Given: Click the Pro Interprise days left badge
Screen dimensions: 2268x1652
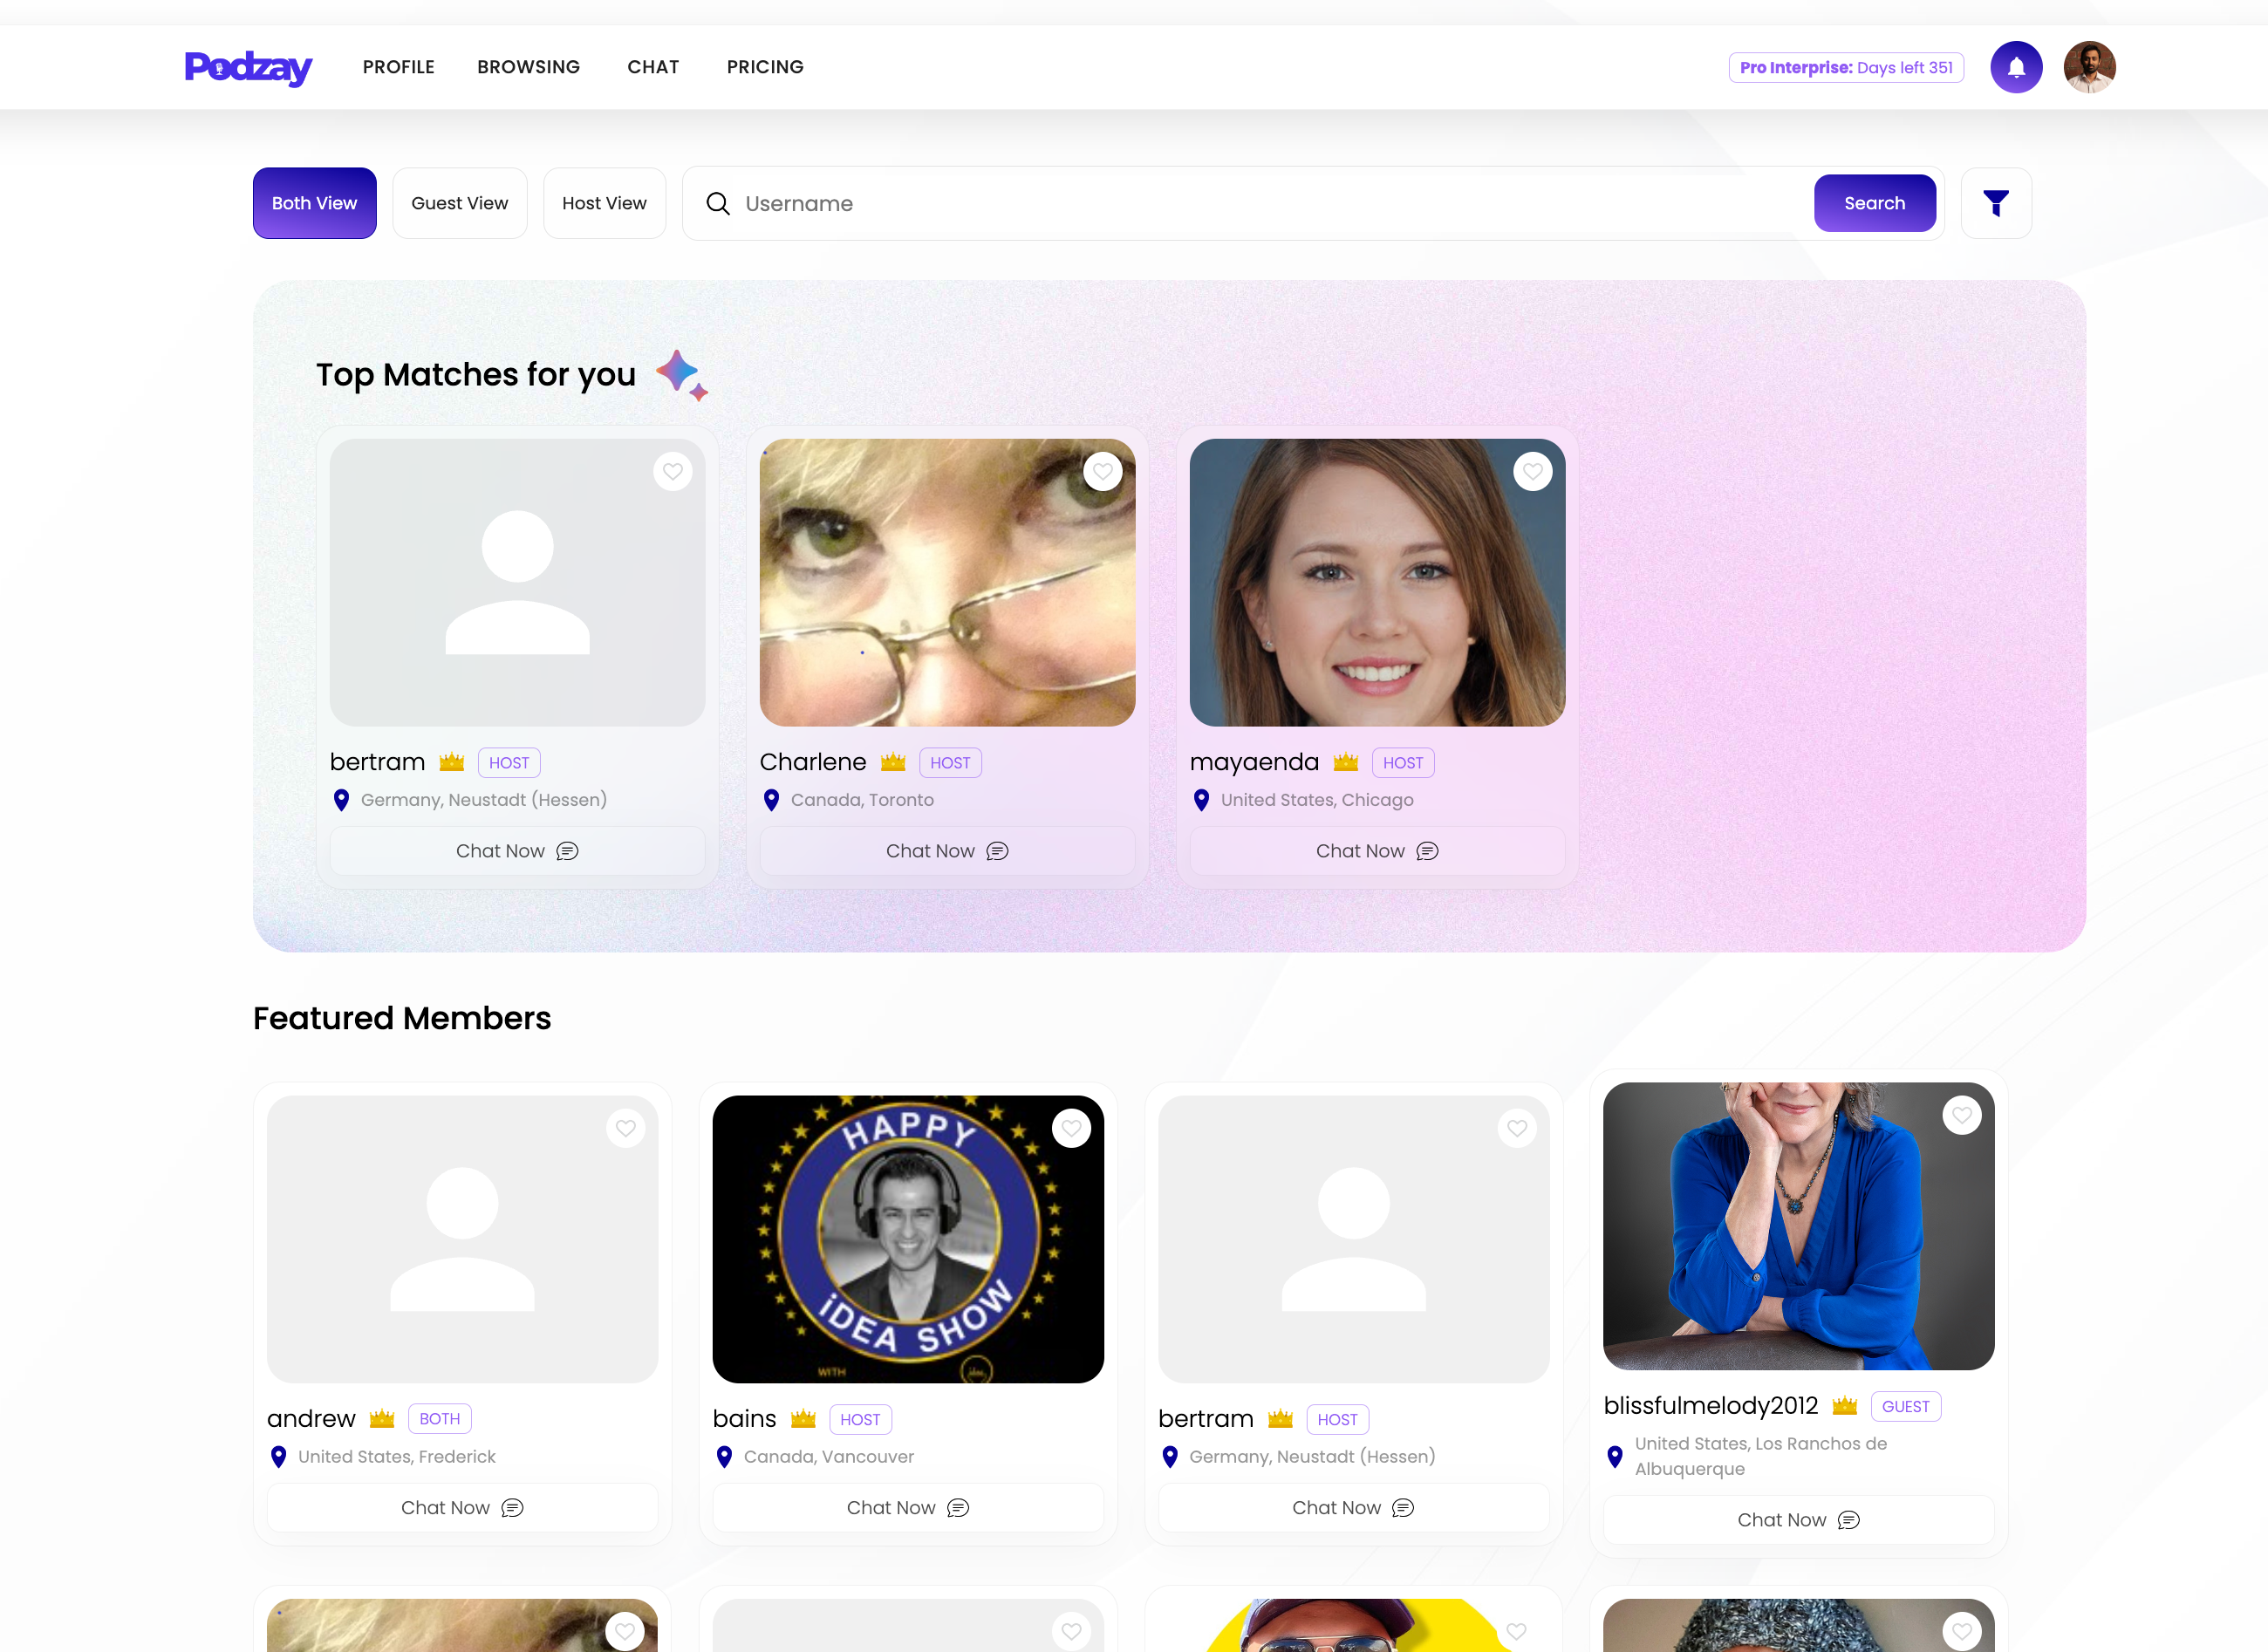Looking at the screenshot, I should click(x=1846, y=67).
